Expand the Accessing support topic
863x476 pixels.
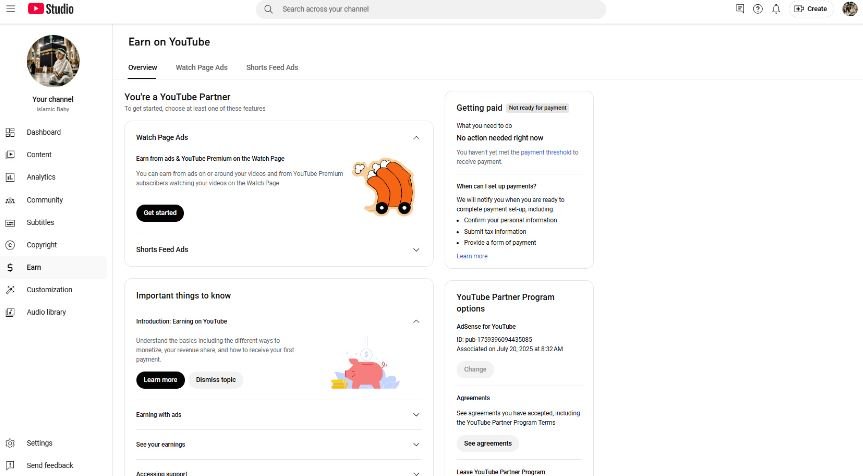pyautogui.click(x=416, y=473)
